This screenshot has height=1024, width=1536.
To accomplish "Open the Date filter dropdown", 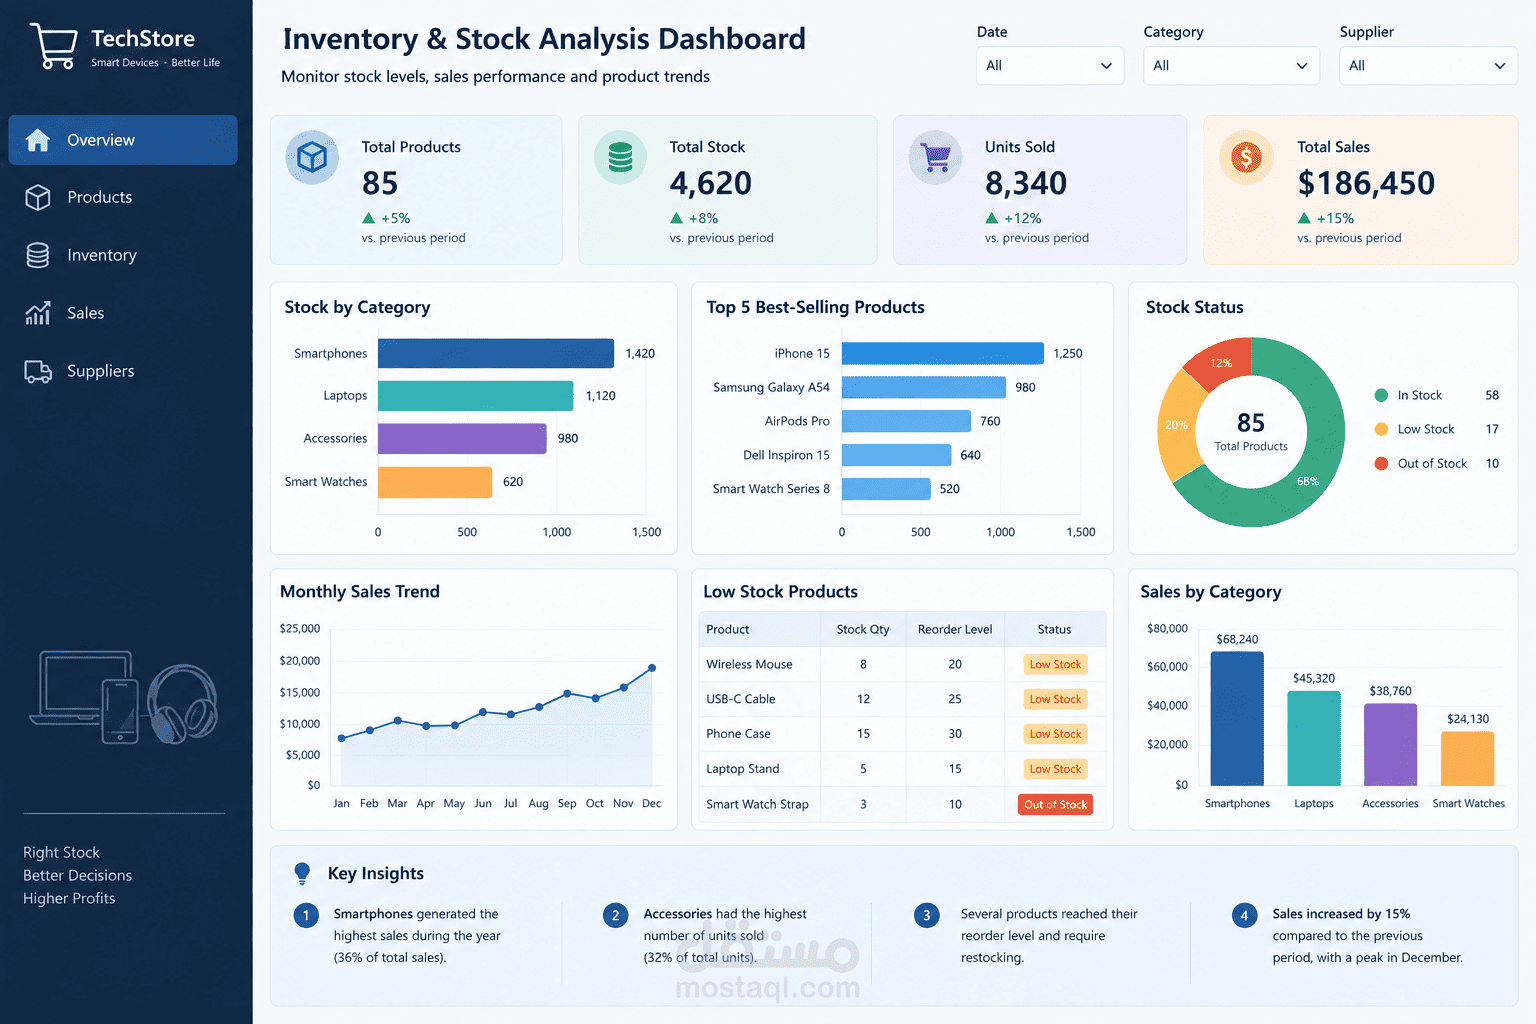I will click(x=1050, y=66).
